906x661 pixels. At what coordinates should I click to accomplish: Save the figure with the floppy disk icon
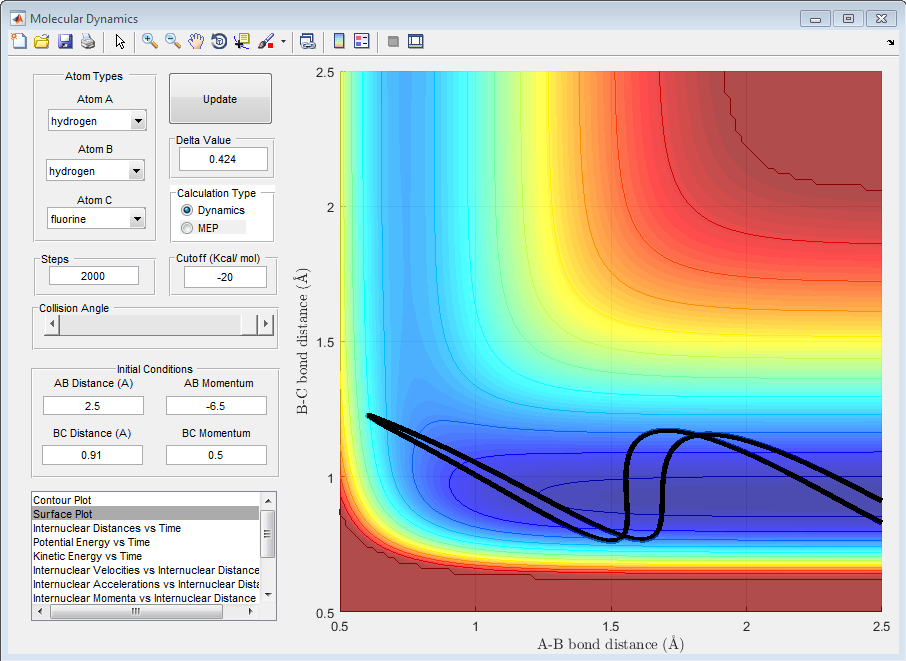pyautogui.click(x=65, y=41)
